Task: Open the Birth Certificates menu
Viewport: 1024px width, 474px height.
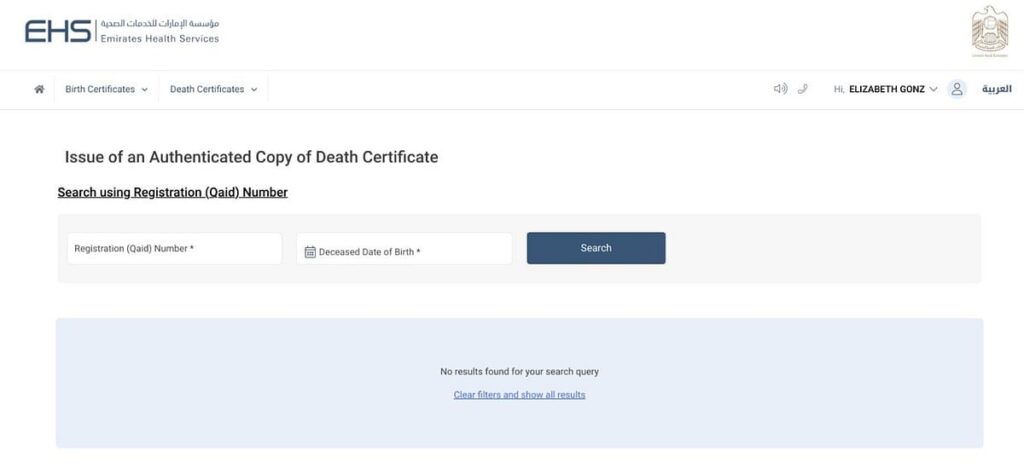Action: 100,89
